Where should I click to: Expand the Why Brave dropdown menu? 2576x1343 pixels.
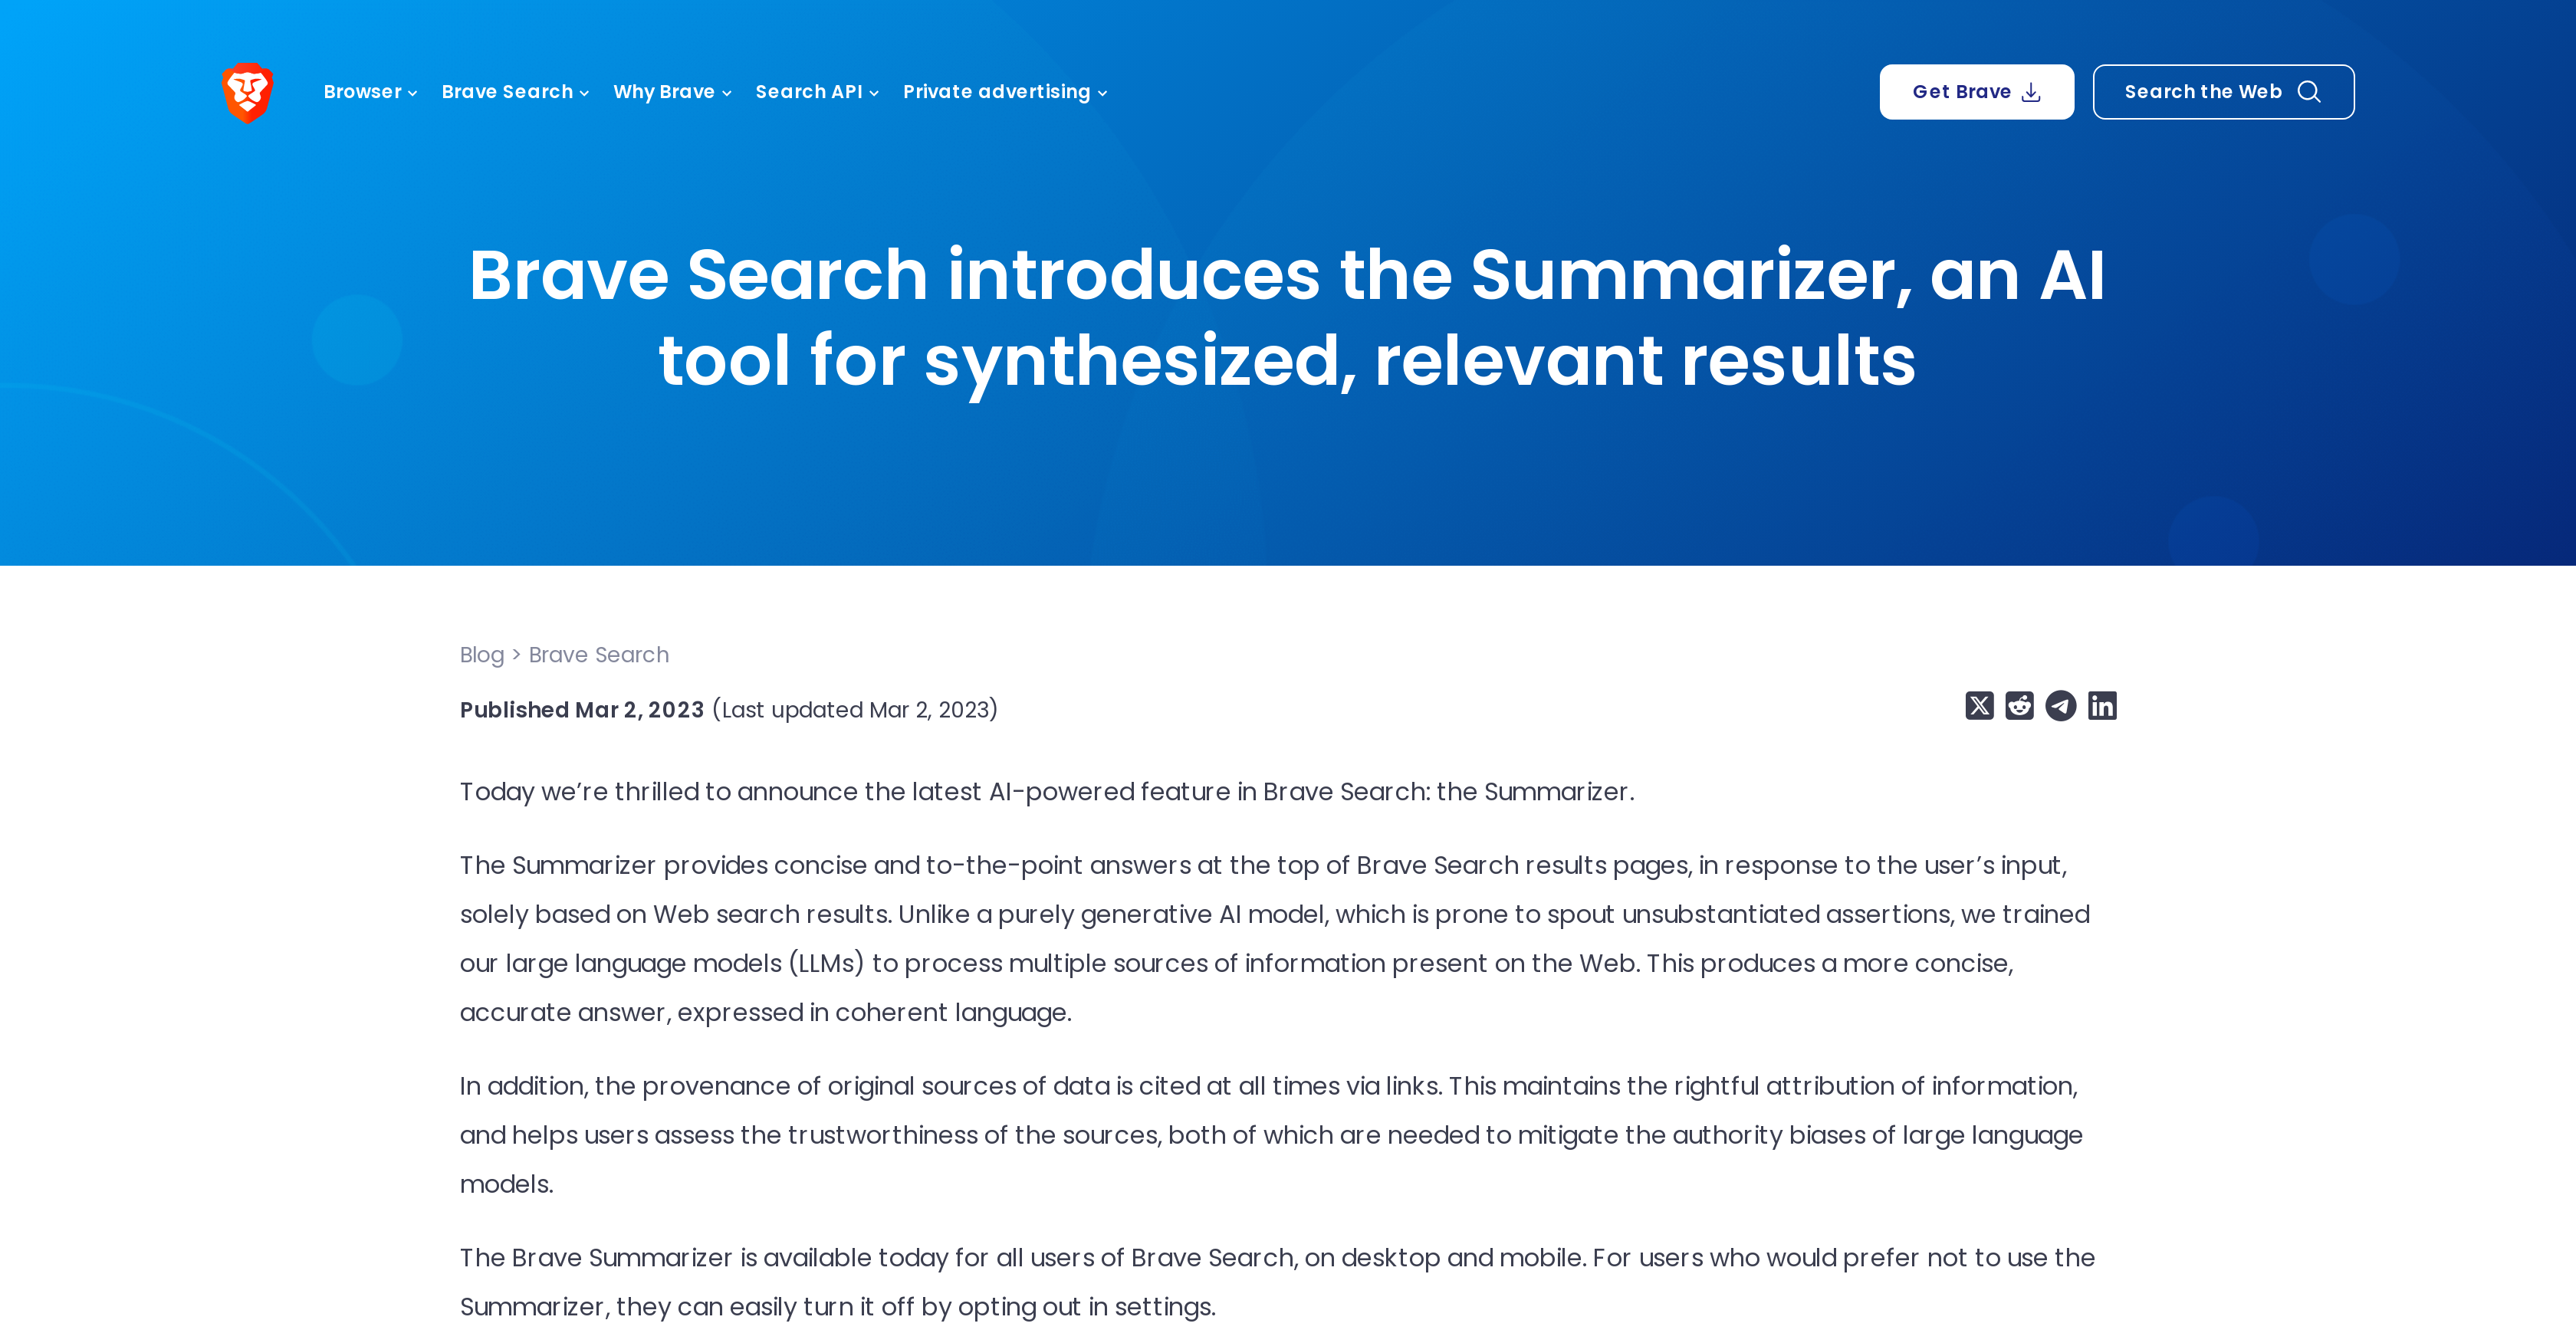pos(673,92)
